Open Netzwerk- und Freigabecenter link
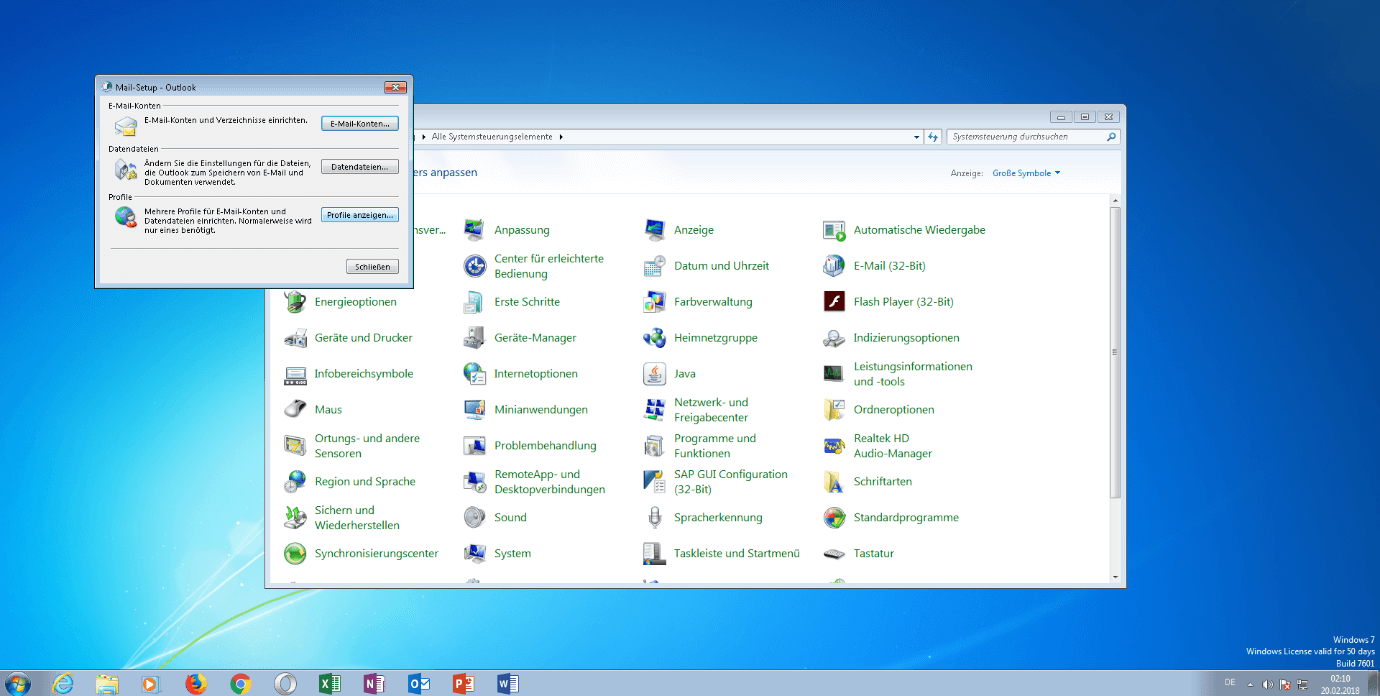Screen dimensions: 1380x696 (711, 410)
